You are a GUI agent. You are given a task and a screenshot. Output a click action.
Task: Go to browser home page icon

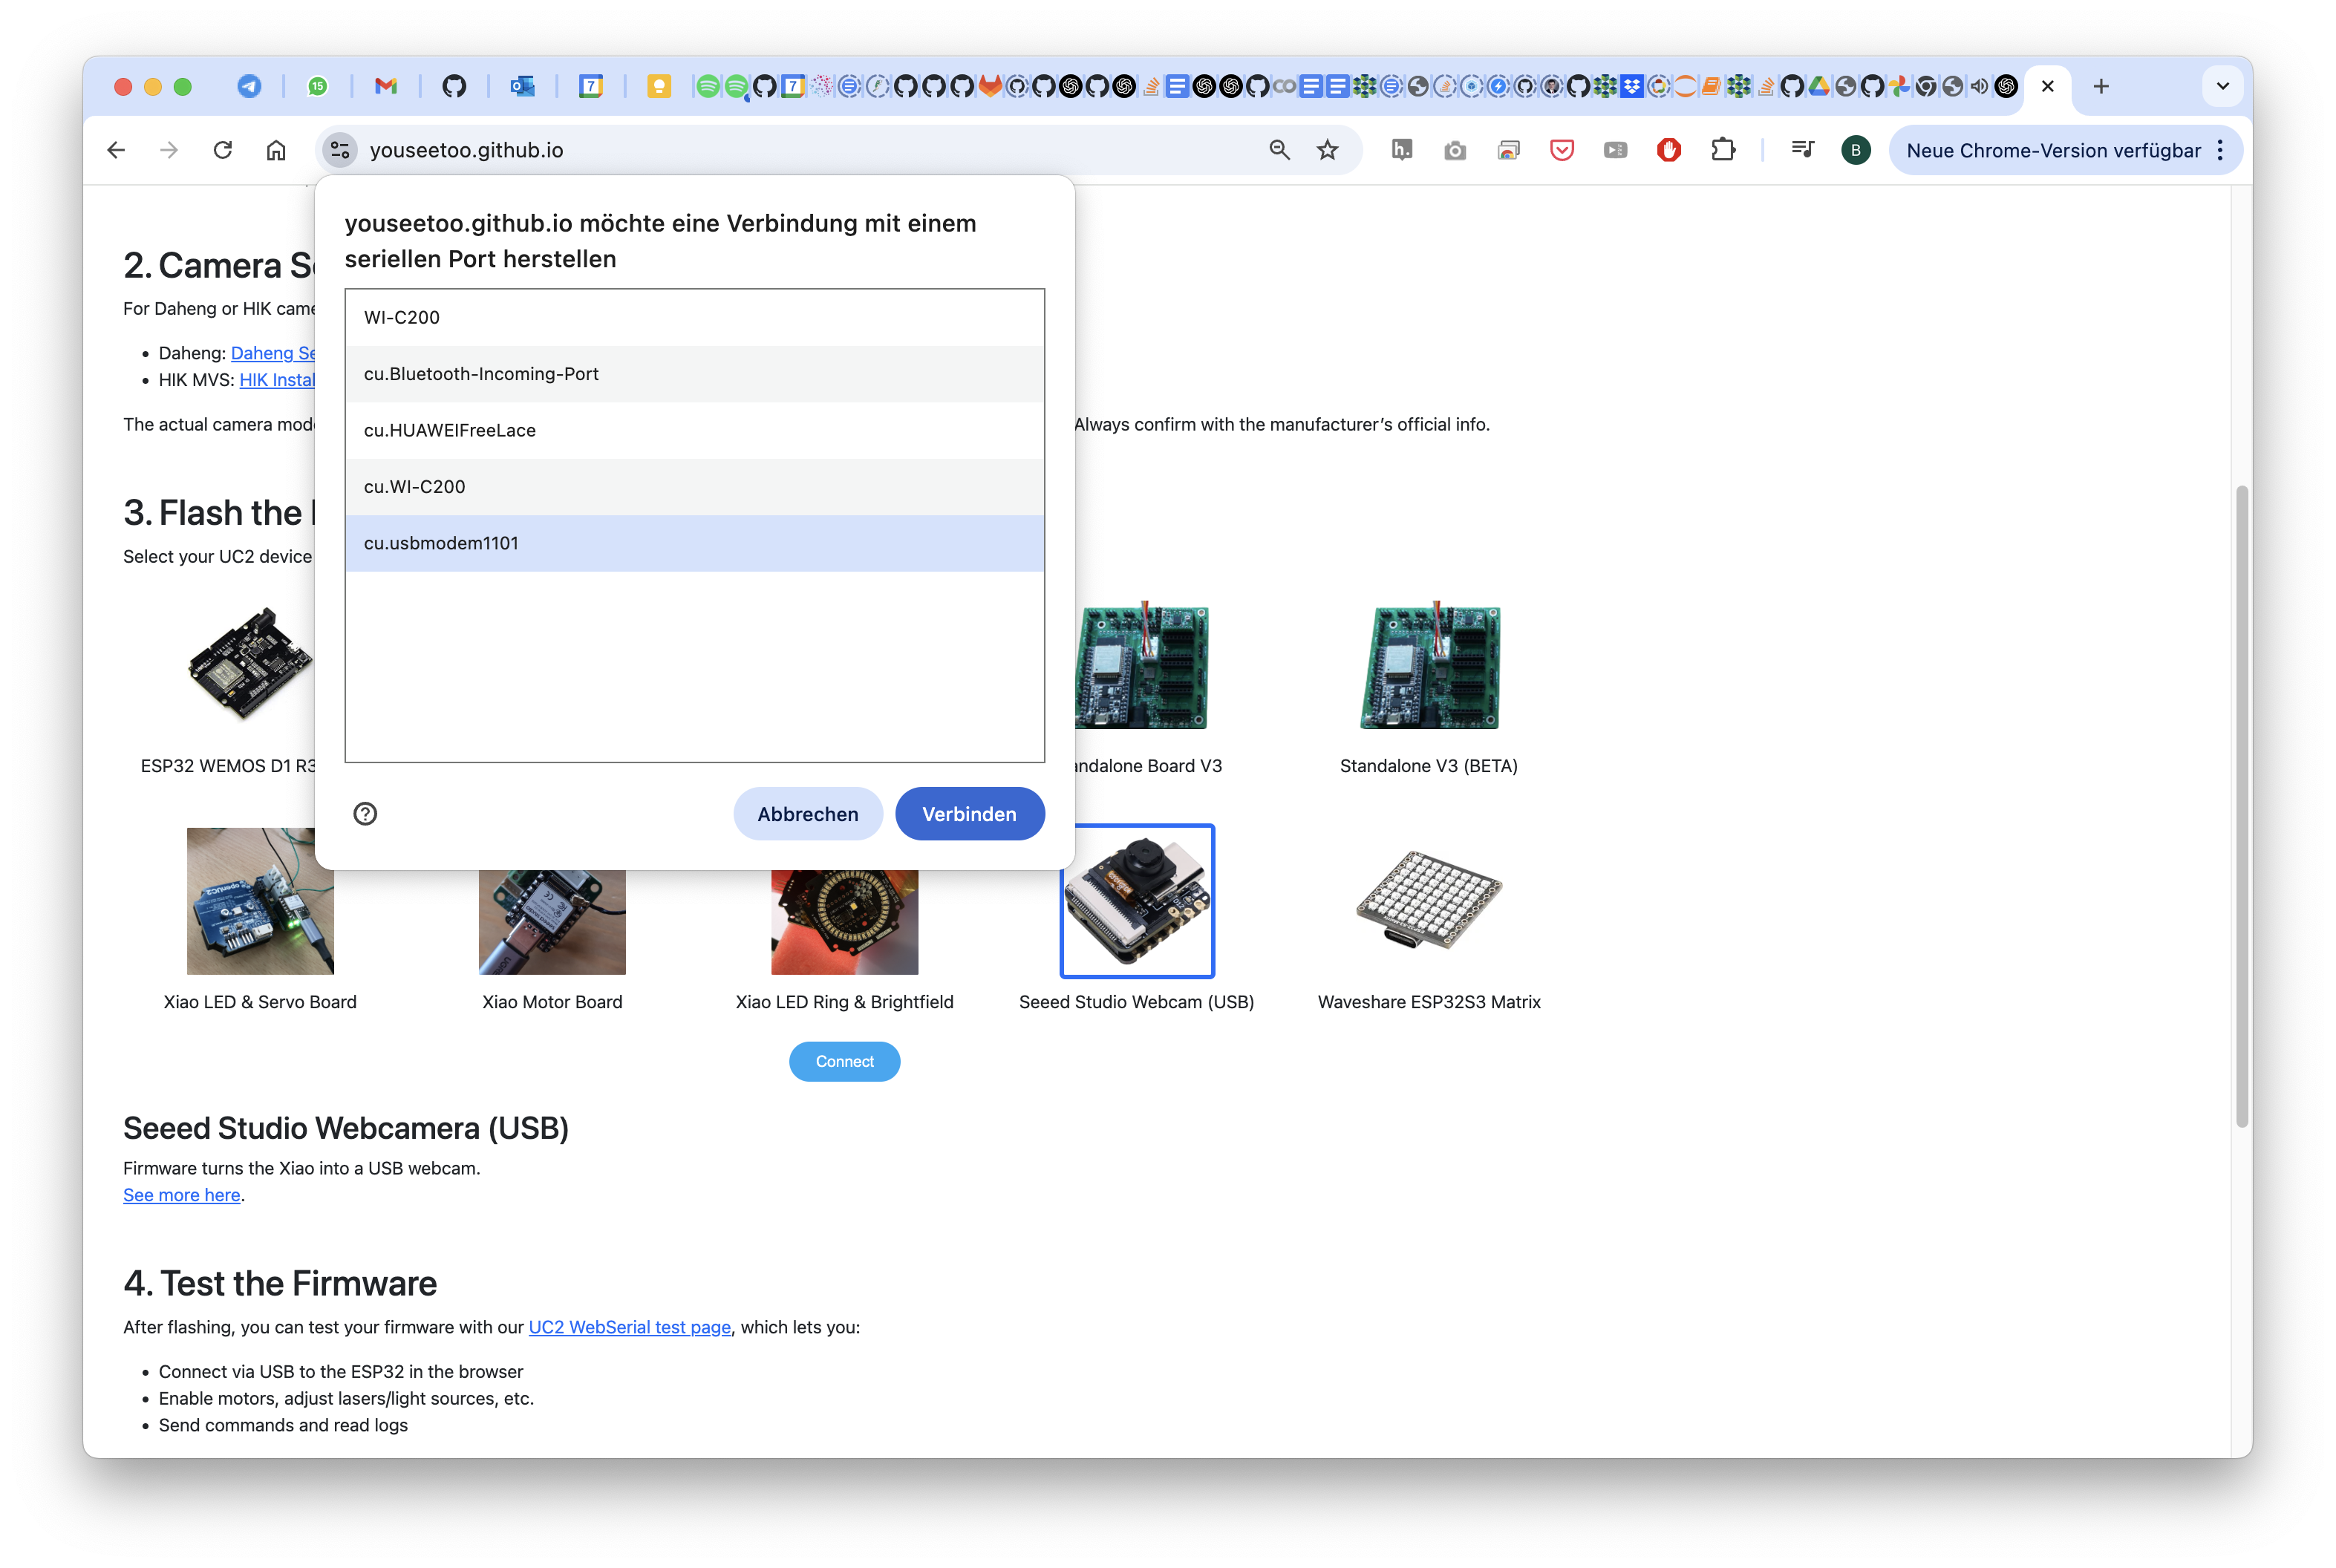276,150
